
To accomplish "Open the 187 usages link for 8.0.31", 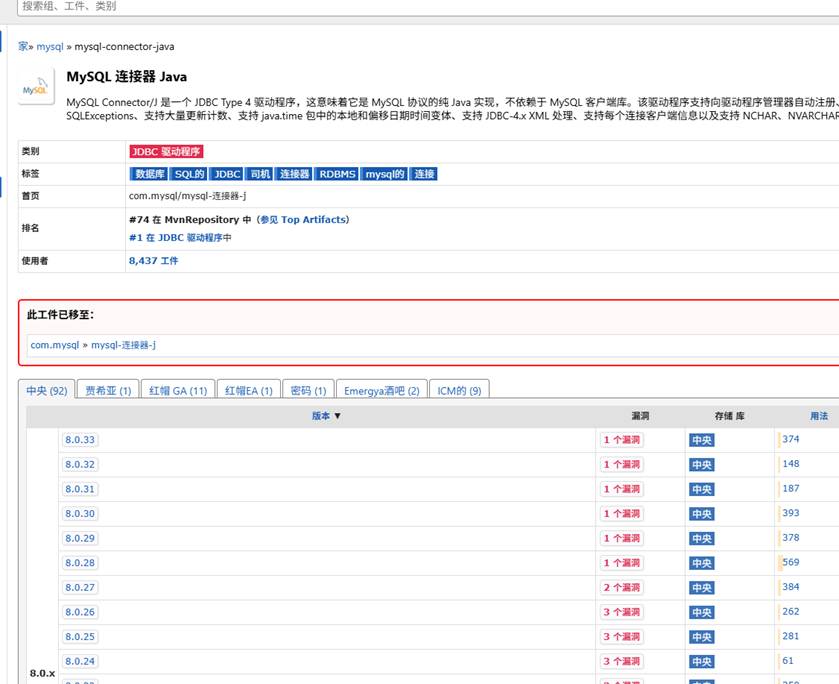I will pos(790,489).
